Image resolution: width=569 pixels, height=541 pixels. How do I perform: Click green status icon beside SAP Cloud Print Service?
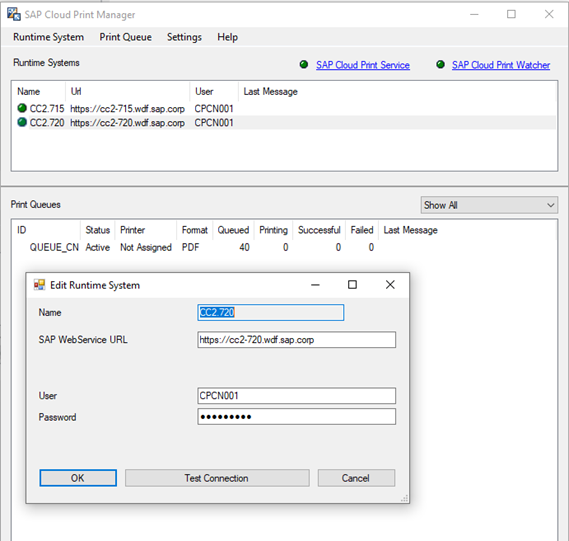304,65
